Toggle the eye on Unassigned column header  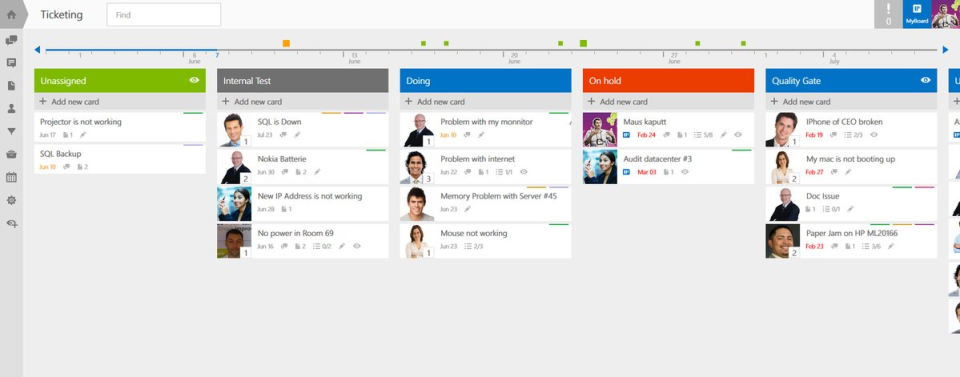coord(194,80)
